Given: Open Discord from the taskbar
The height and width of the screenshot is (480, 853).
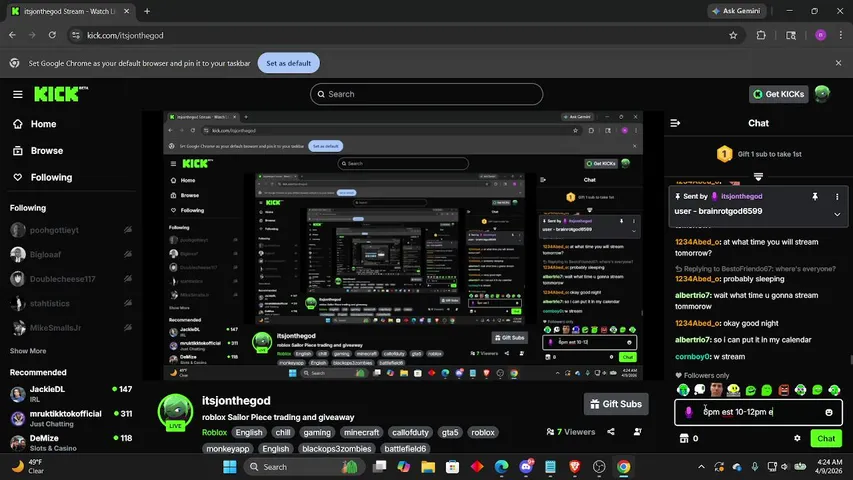Looking at the screenshot, I should [x=526, y=466].
